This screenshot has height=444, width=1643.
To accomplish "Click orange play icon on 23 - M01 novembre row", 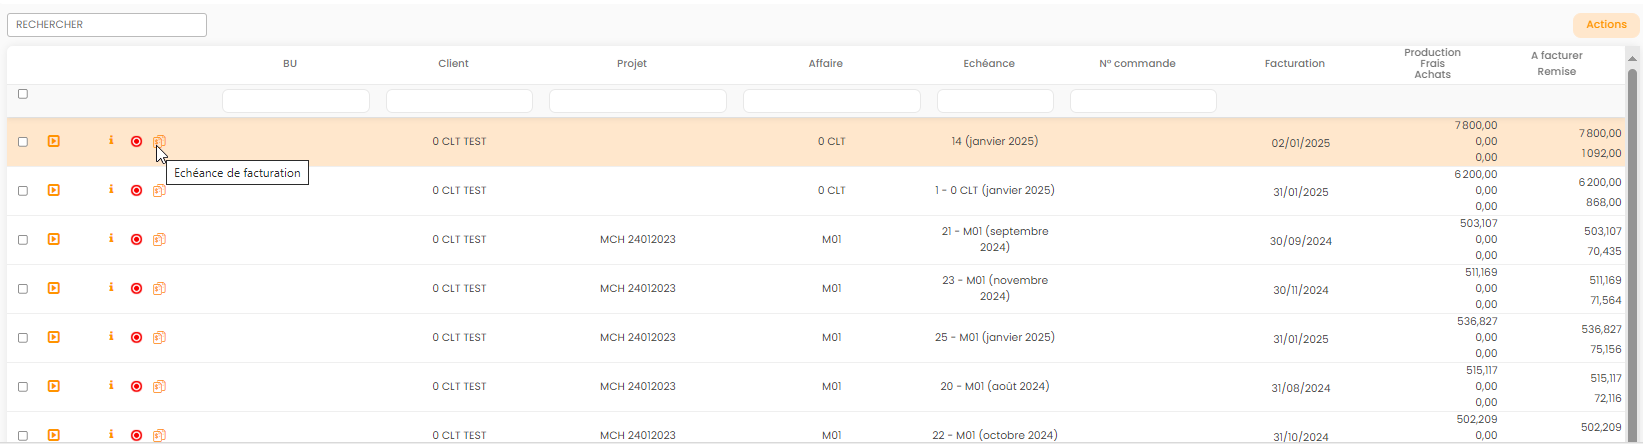I will 54,288.
